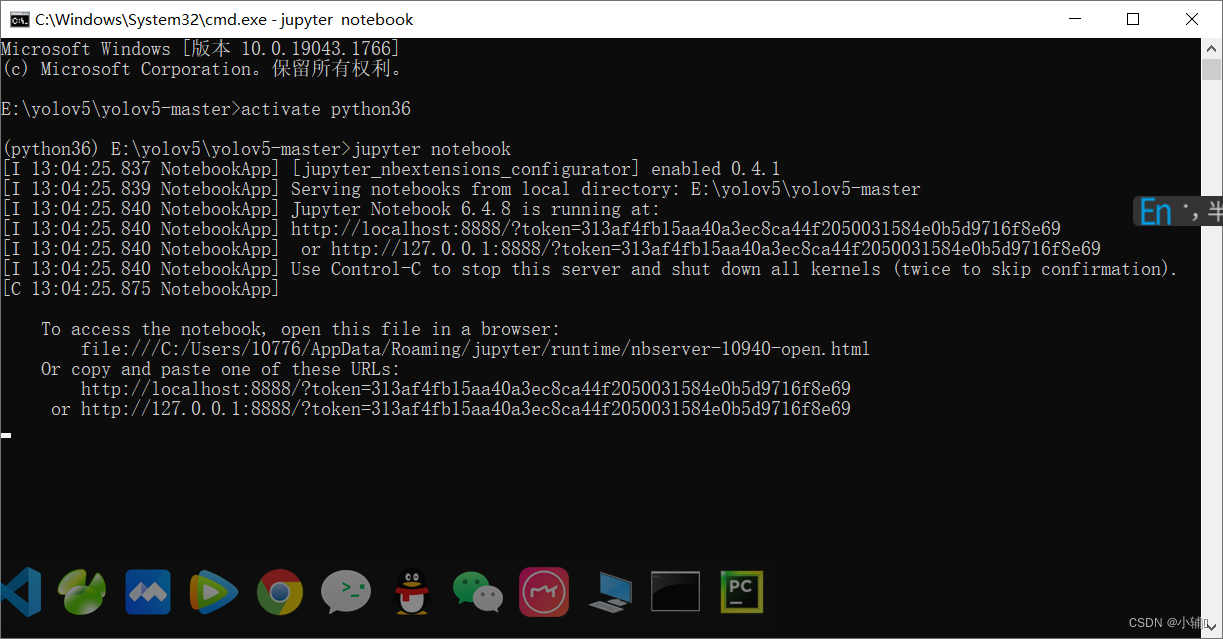Screen dimensions: 1223x639
Task: Launch the pink Meitu app icon
Action: click(544, 592)
